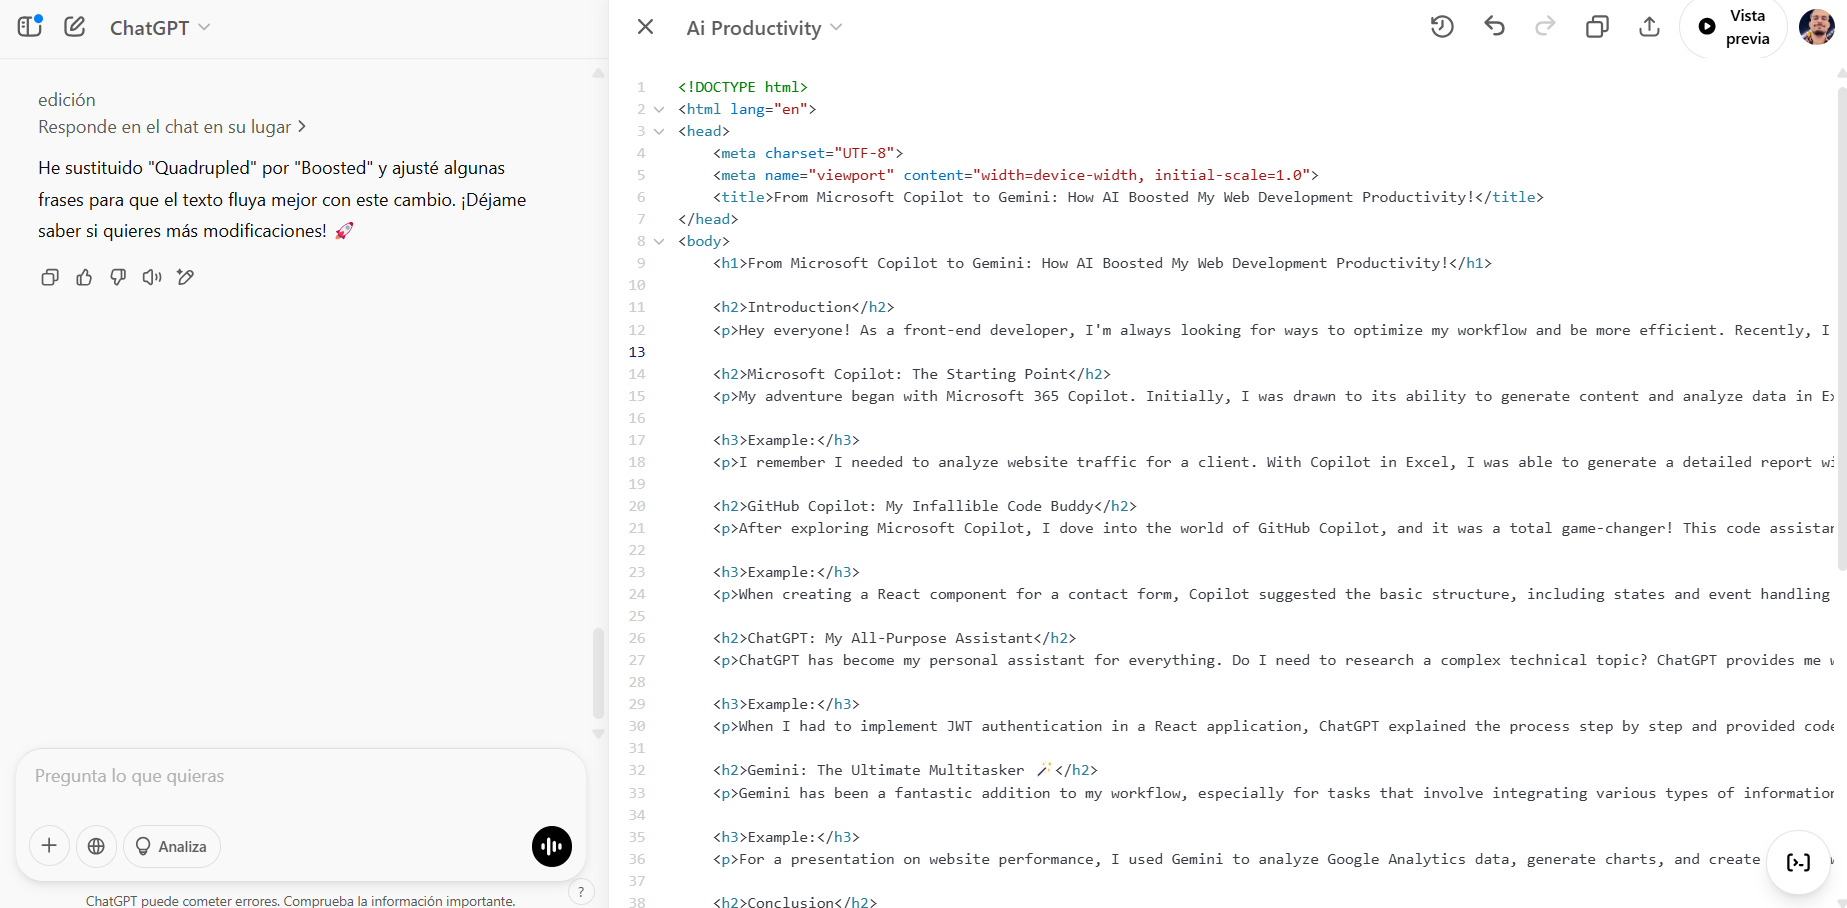Show canvas version history
Screen dimensions: 1847x908
pos(1441,27)
